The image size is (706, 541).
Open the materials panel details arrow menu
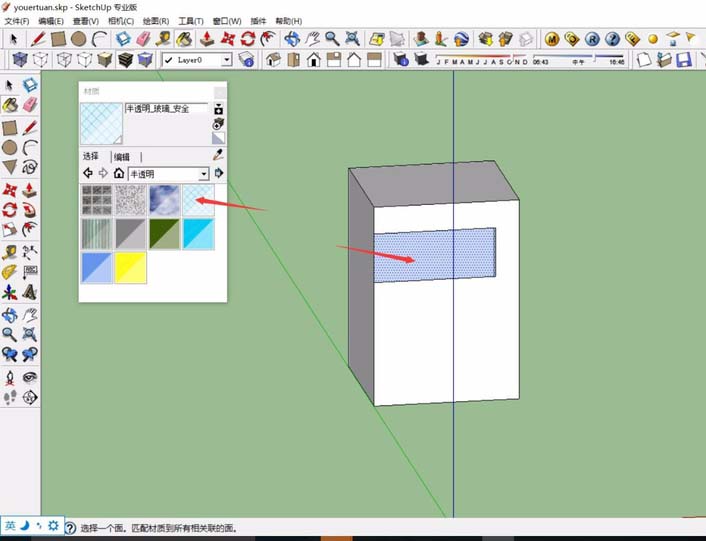219,173
